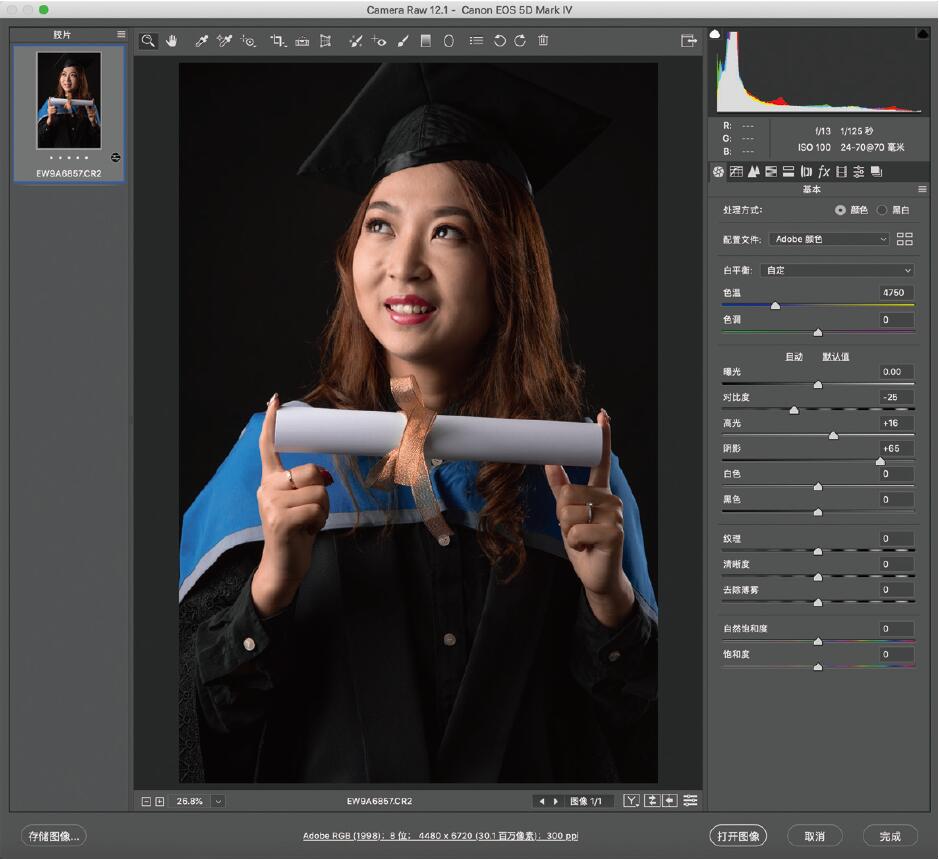Pick the White Balance eyedropper tool
939x860 pixels.
click(x=201, y=41)
